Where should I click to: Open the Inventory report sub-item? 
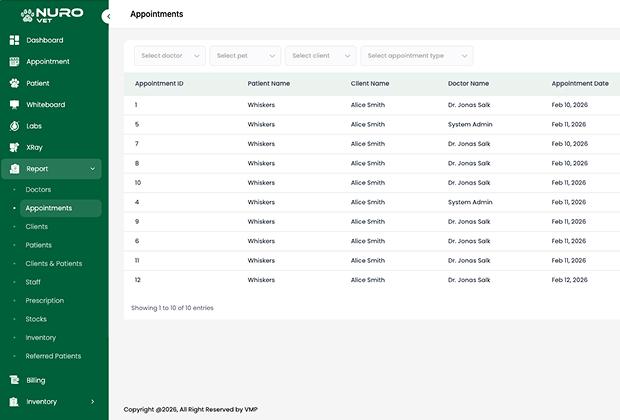41,337
